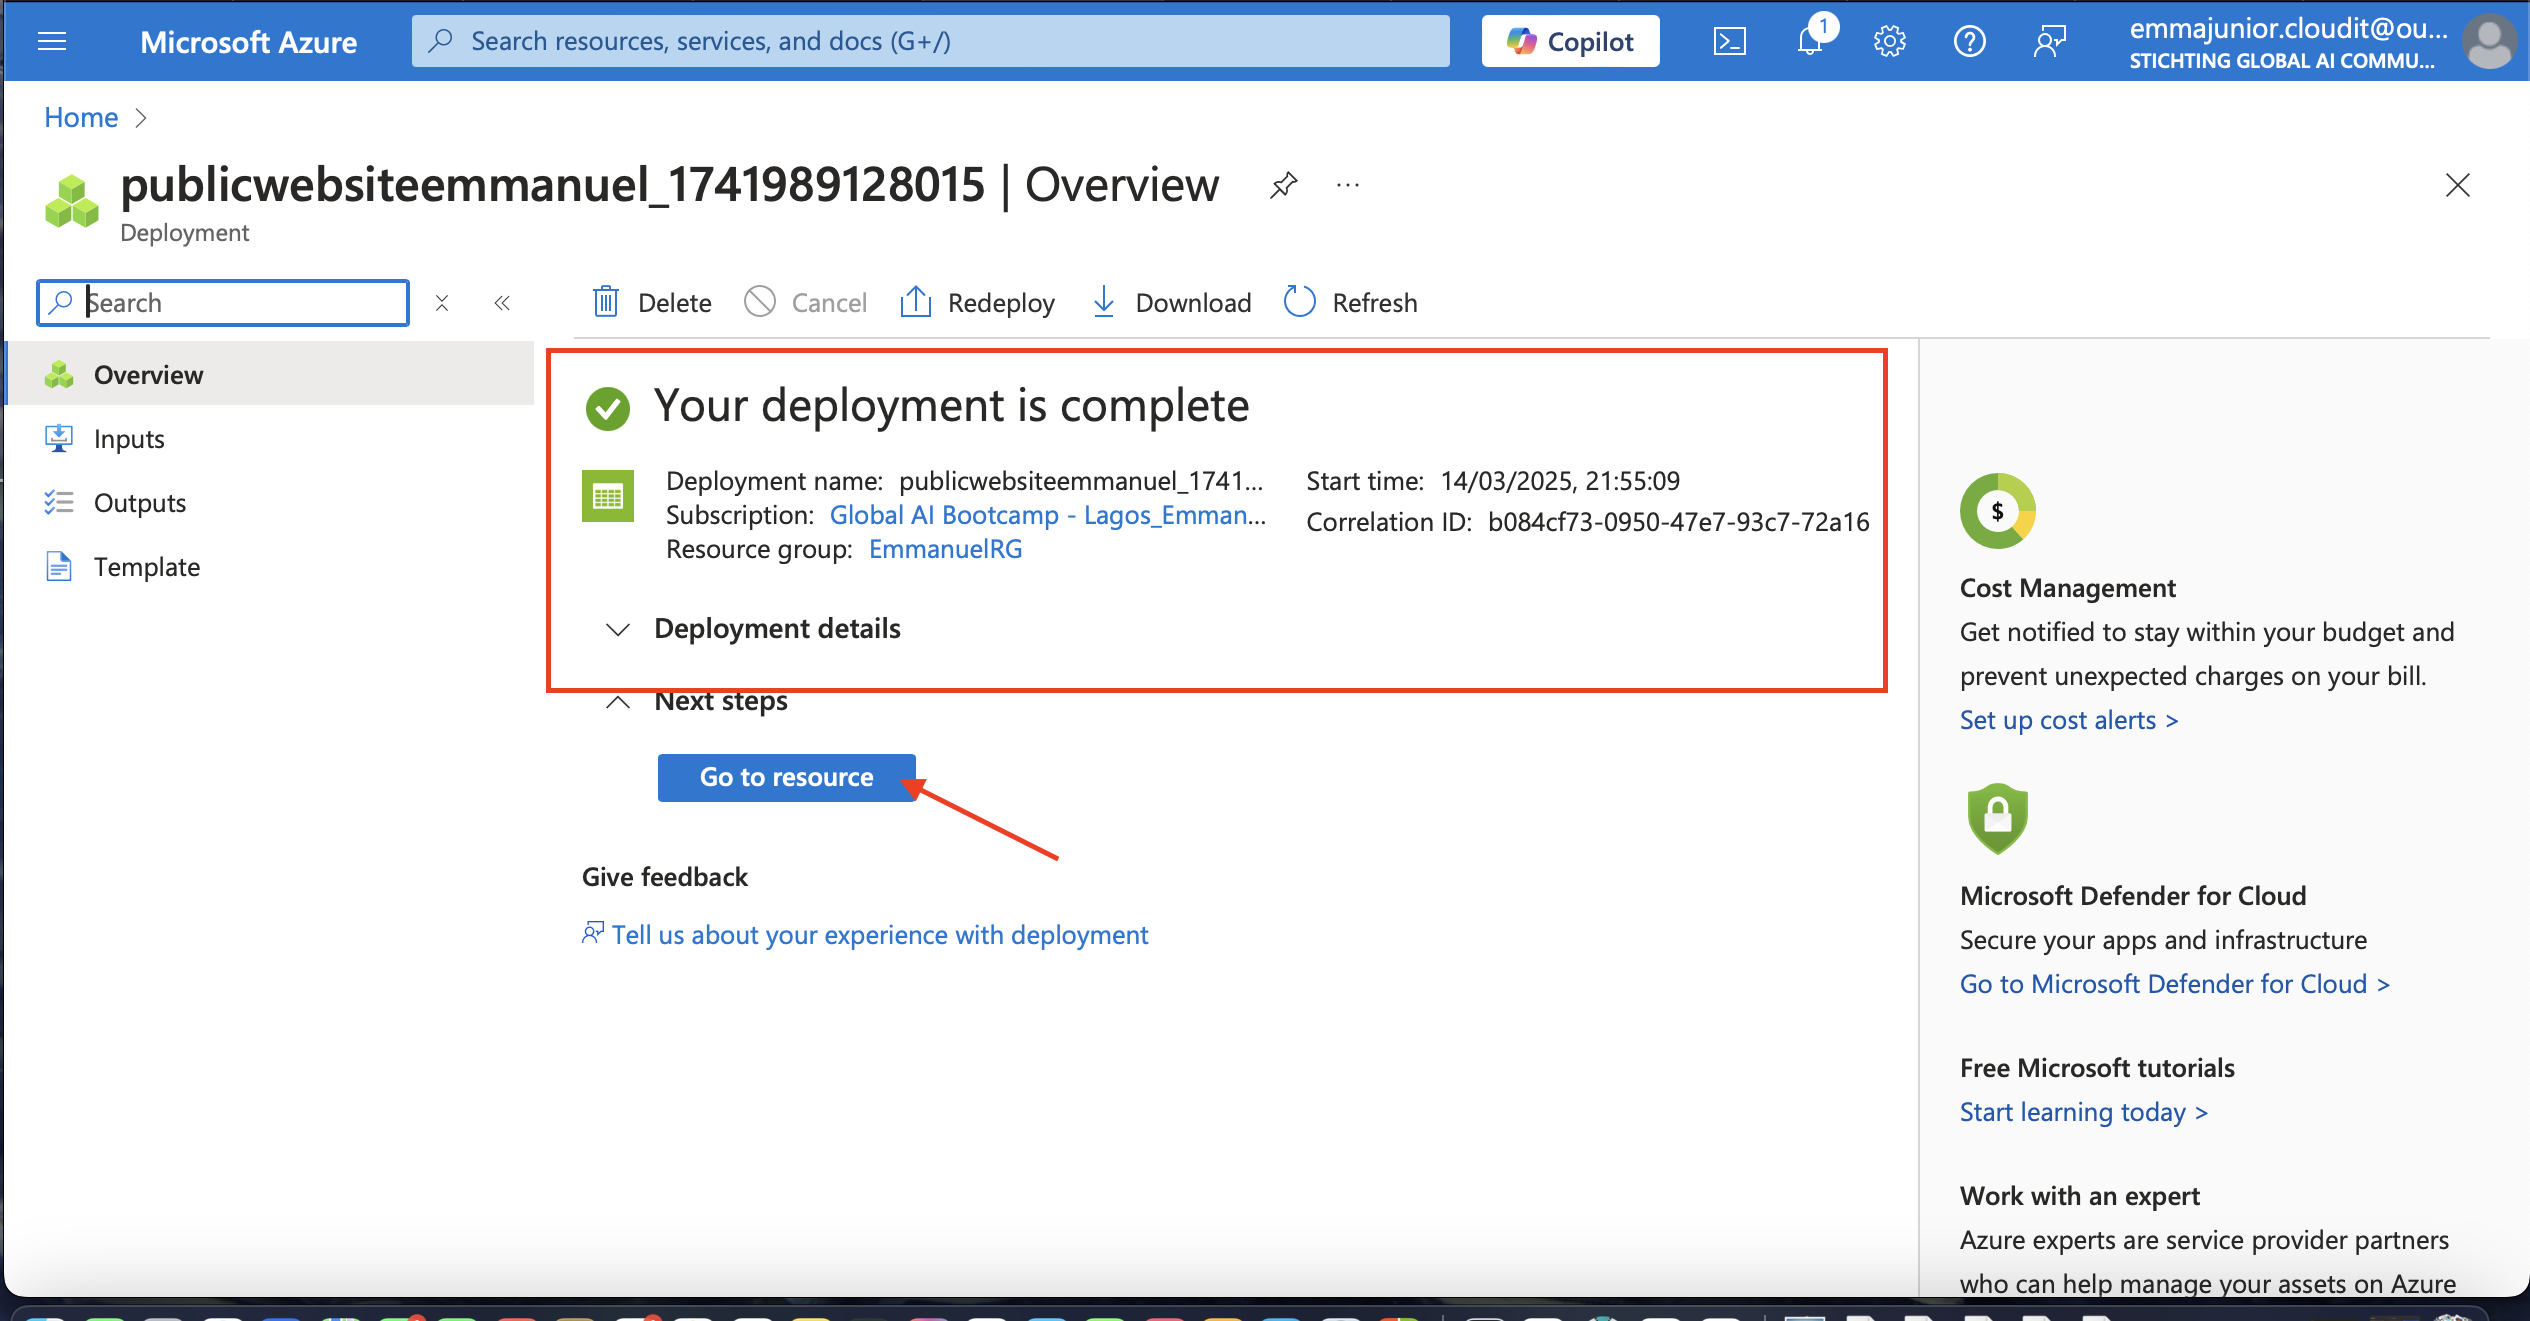Click Start learning today link
Image resolution: width=2530 pixels, height=1321 pixels.
point(2084,1112)
